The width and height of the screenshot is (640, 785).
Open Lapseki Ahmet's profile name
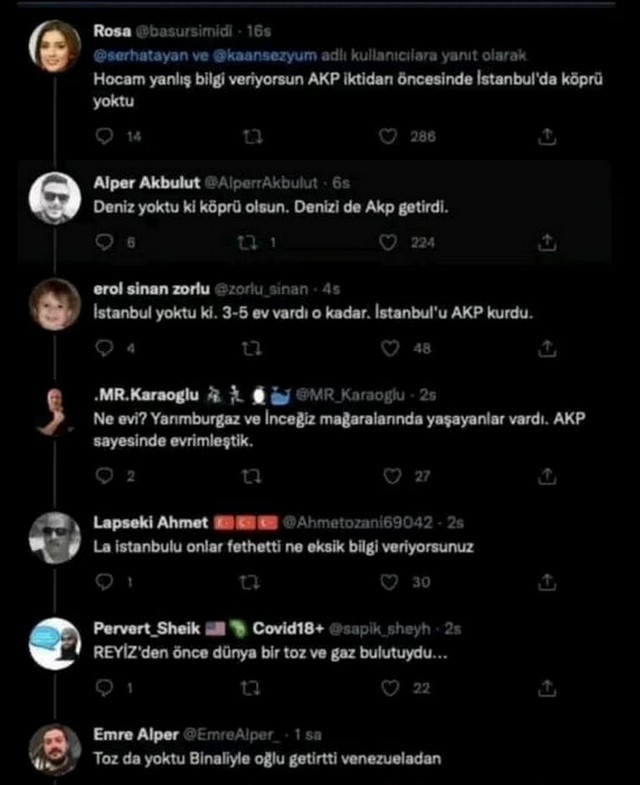pos(150,522)
